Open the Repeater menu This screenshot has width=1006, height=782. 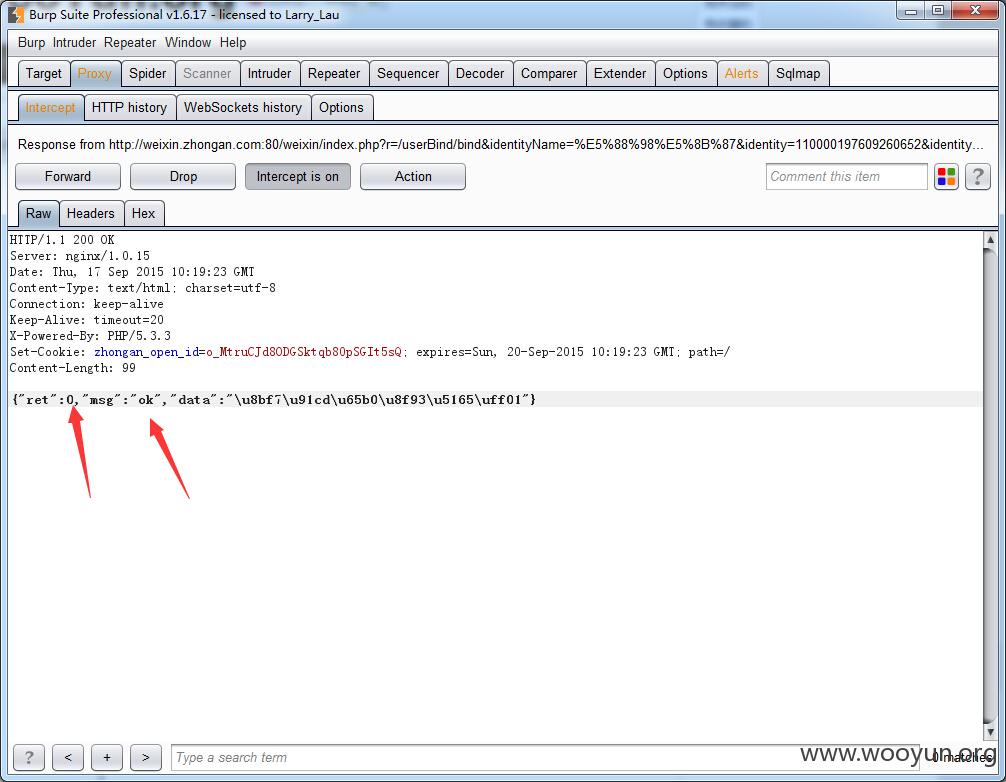(130, 42)
